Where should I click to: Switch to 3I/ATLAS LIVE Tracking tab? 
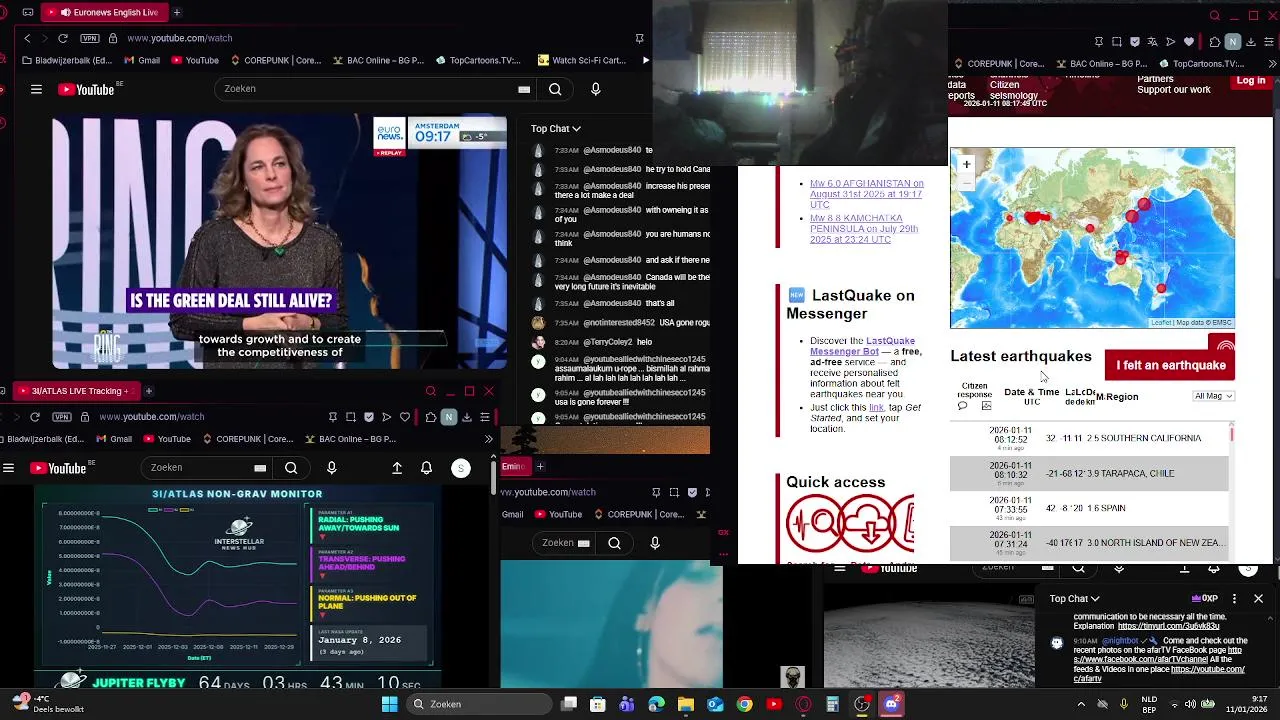75,391
